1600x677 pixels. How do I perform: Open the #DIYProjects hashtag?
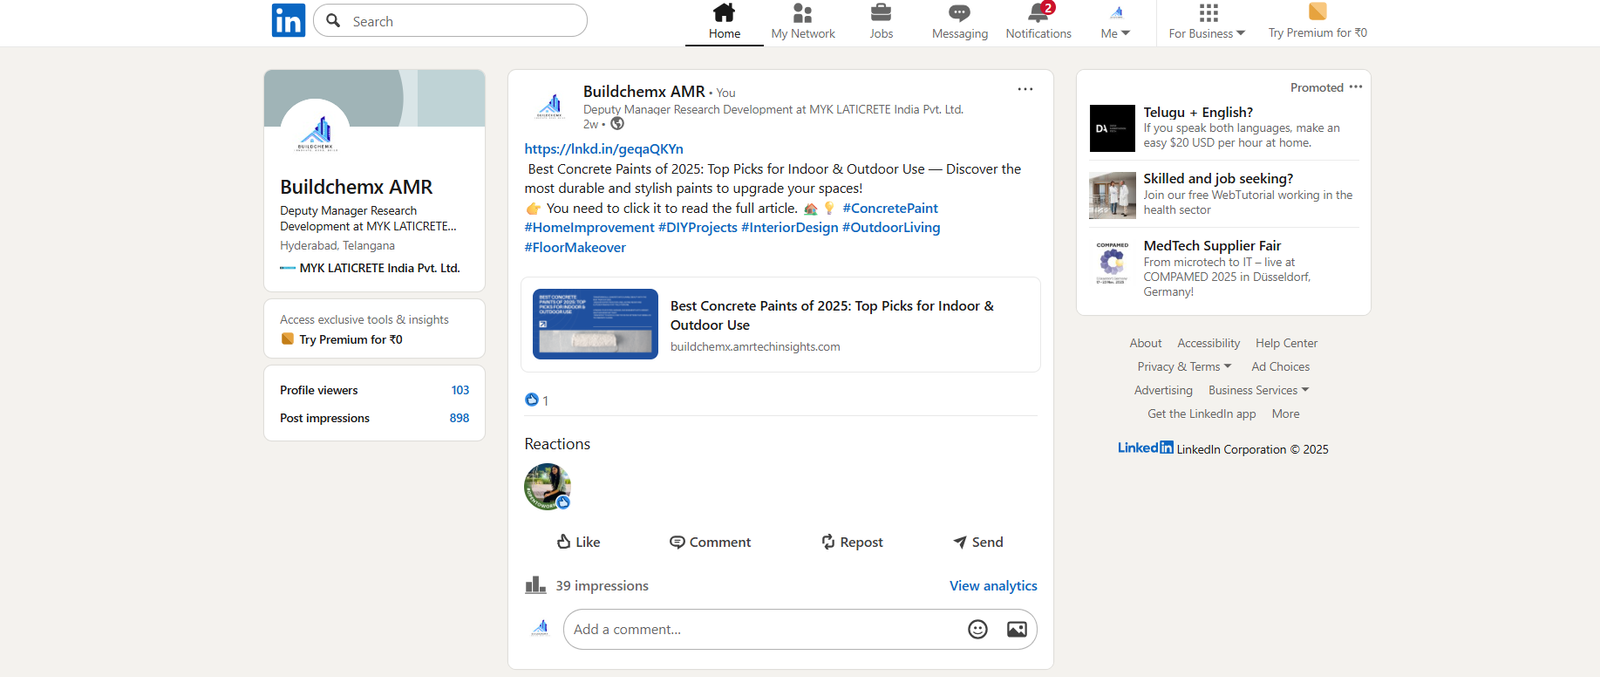698,227
